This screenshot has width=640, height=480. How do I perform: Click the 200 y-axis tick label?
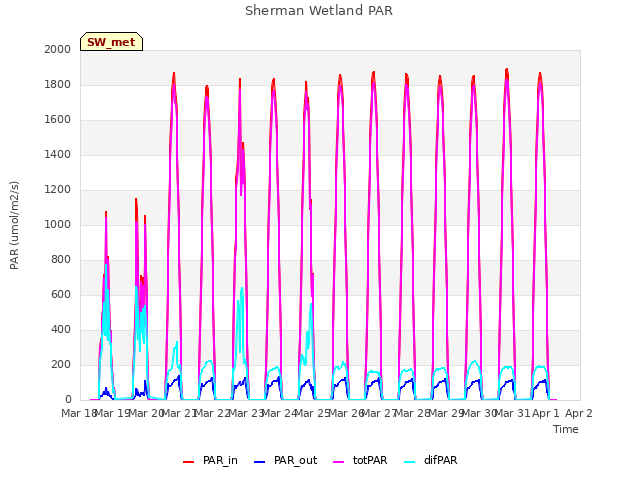coord(61,364)
